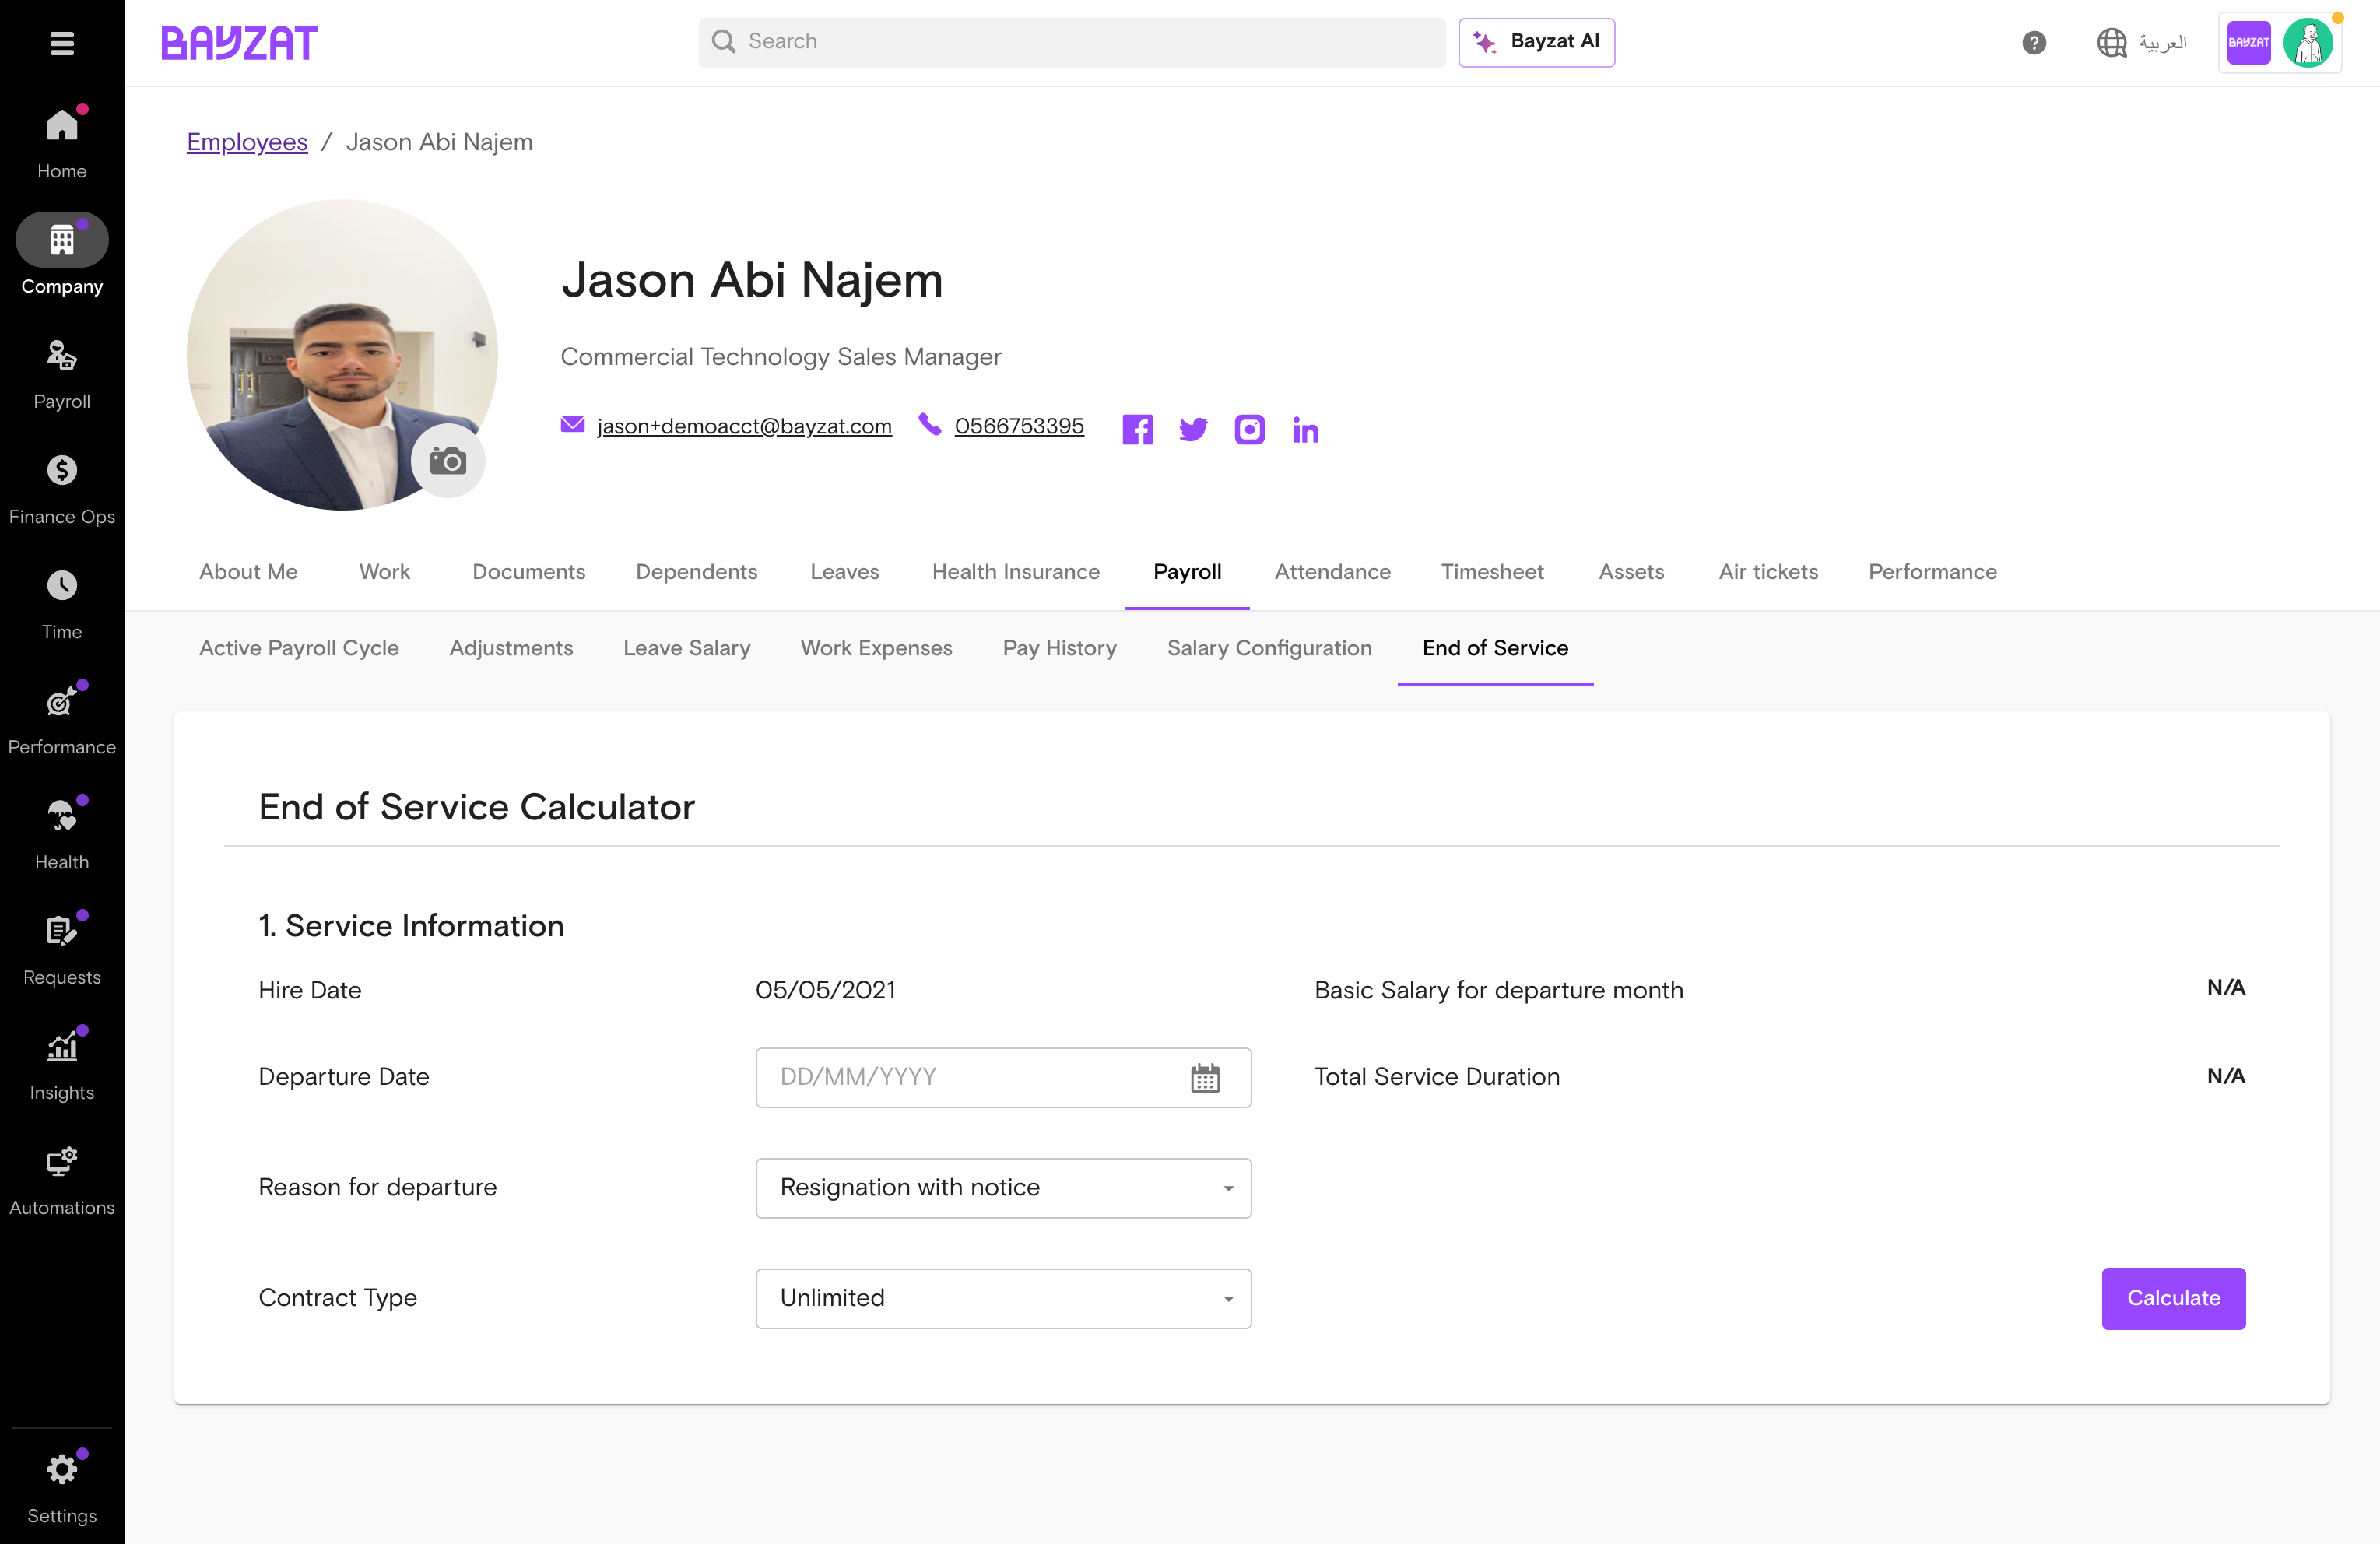Click the Instagram profile icon
Viewport: 2380px width, 1544px height.
tap(1249, 430)
